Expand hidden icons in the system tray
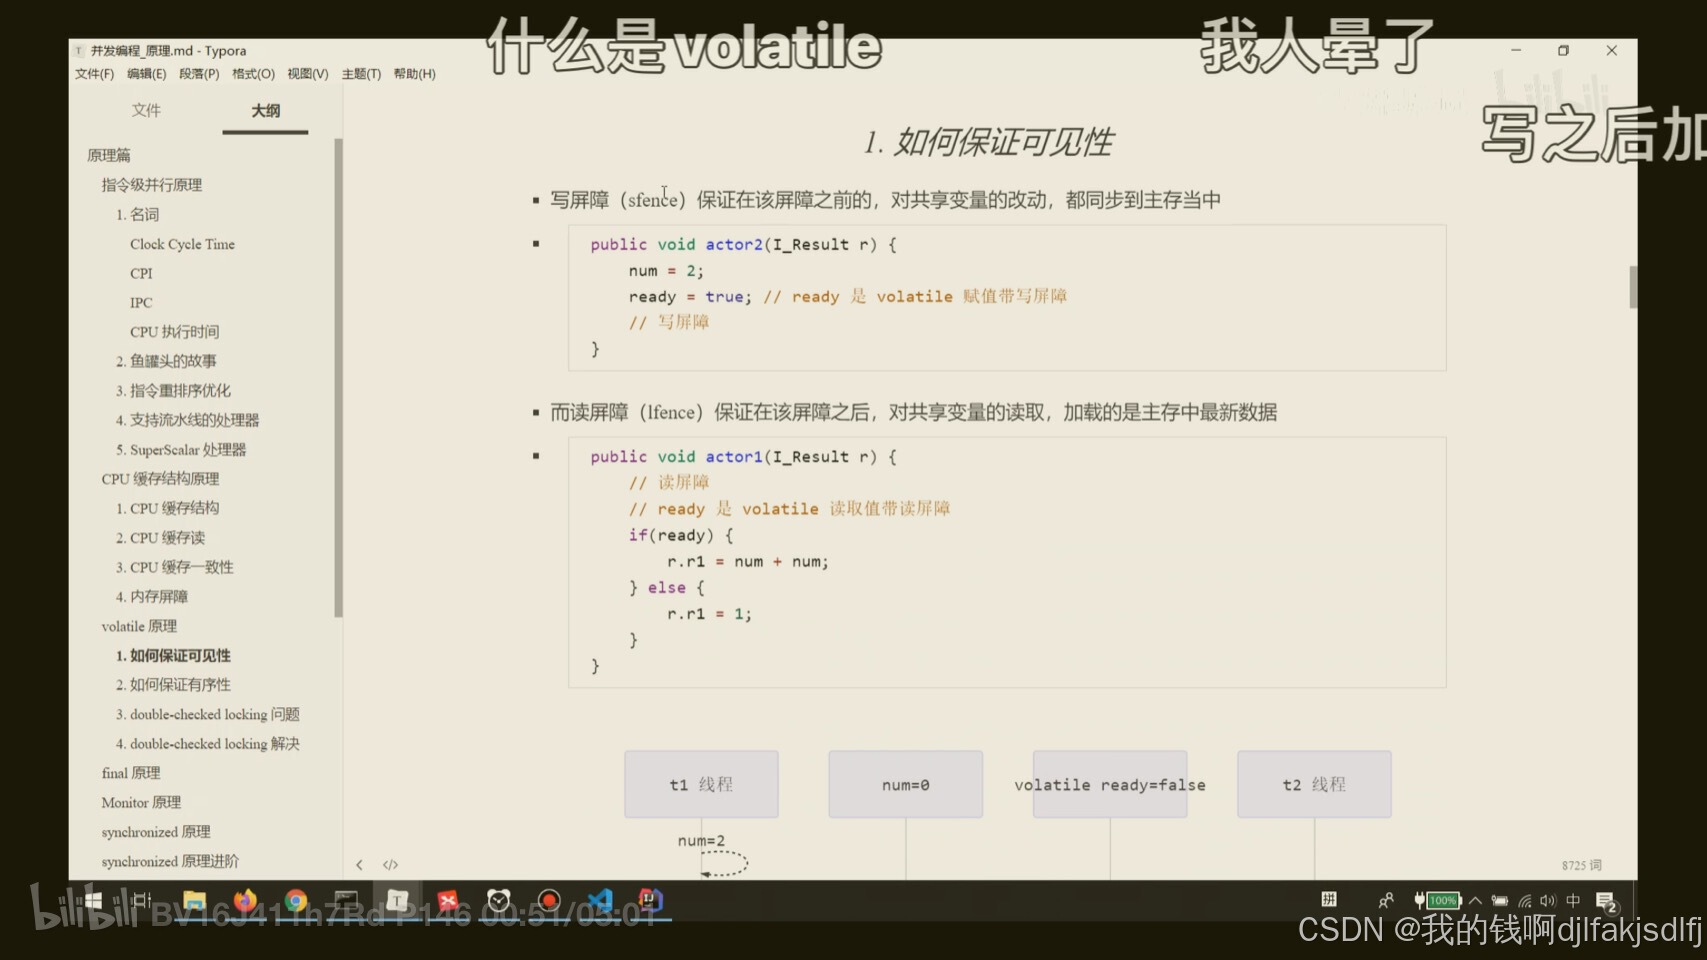Image resolution: width=1707 pixels, height=960 pixels. coord(1474,901)
